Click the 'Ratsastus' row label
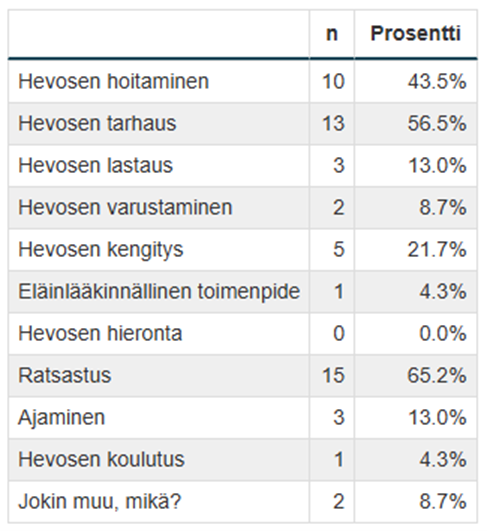Viewport: 487px width, 531px height. (x=65, y=376)
